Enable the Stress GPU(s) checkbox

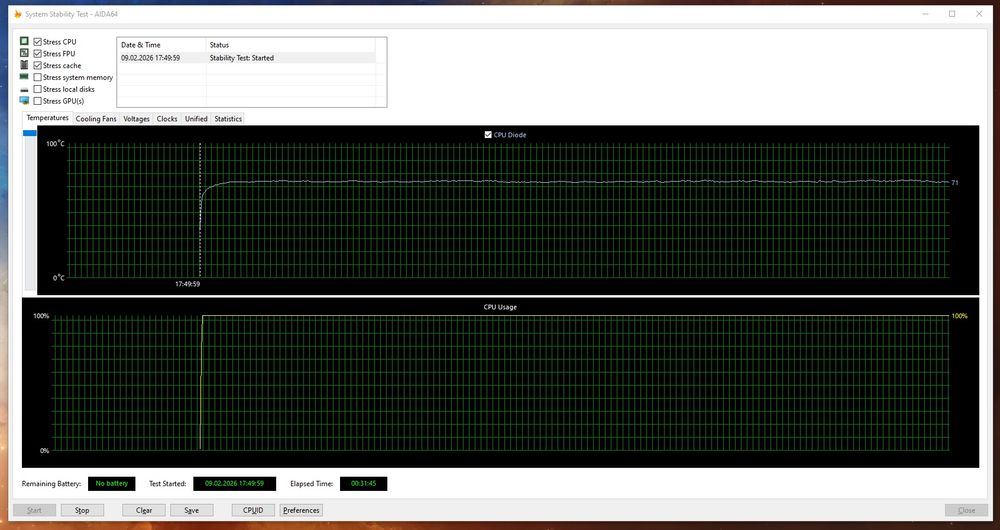tap(38, 101)
